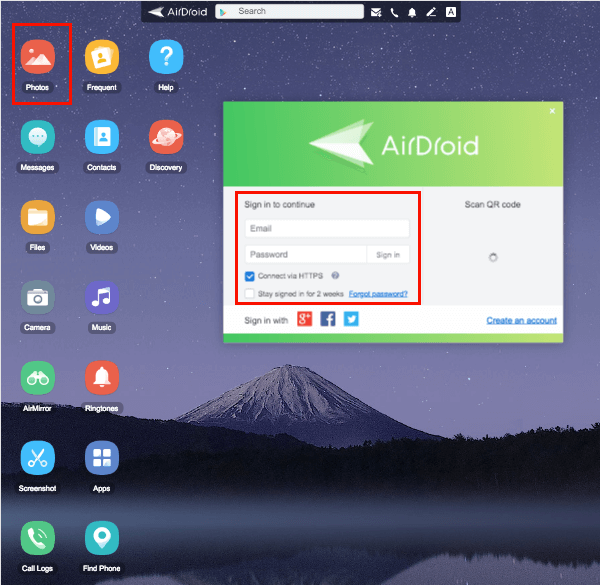Screen dimensions: 600x585
Task: Open the Call Logs icon
Action: 38,538
